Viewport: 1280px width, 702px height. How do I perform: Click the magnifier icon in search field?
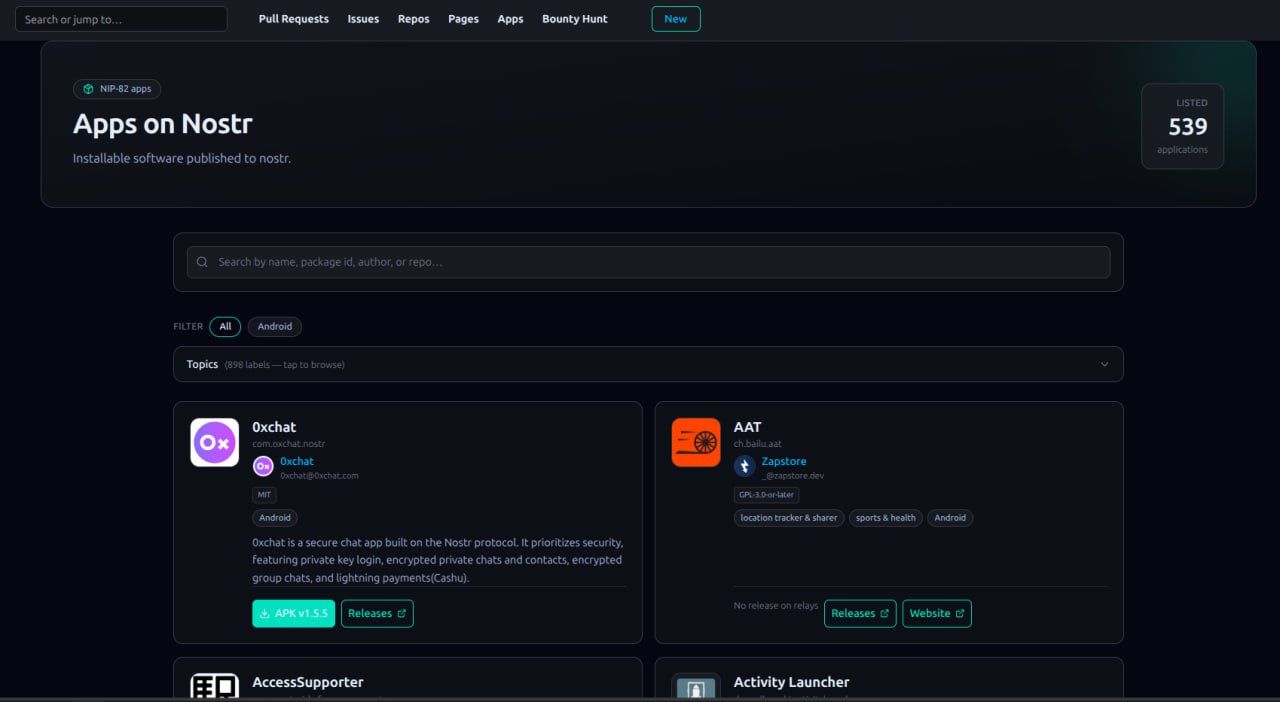coord(202,262)
